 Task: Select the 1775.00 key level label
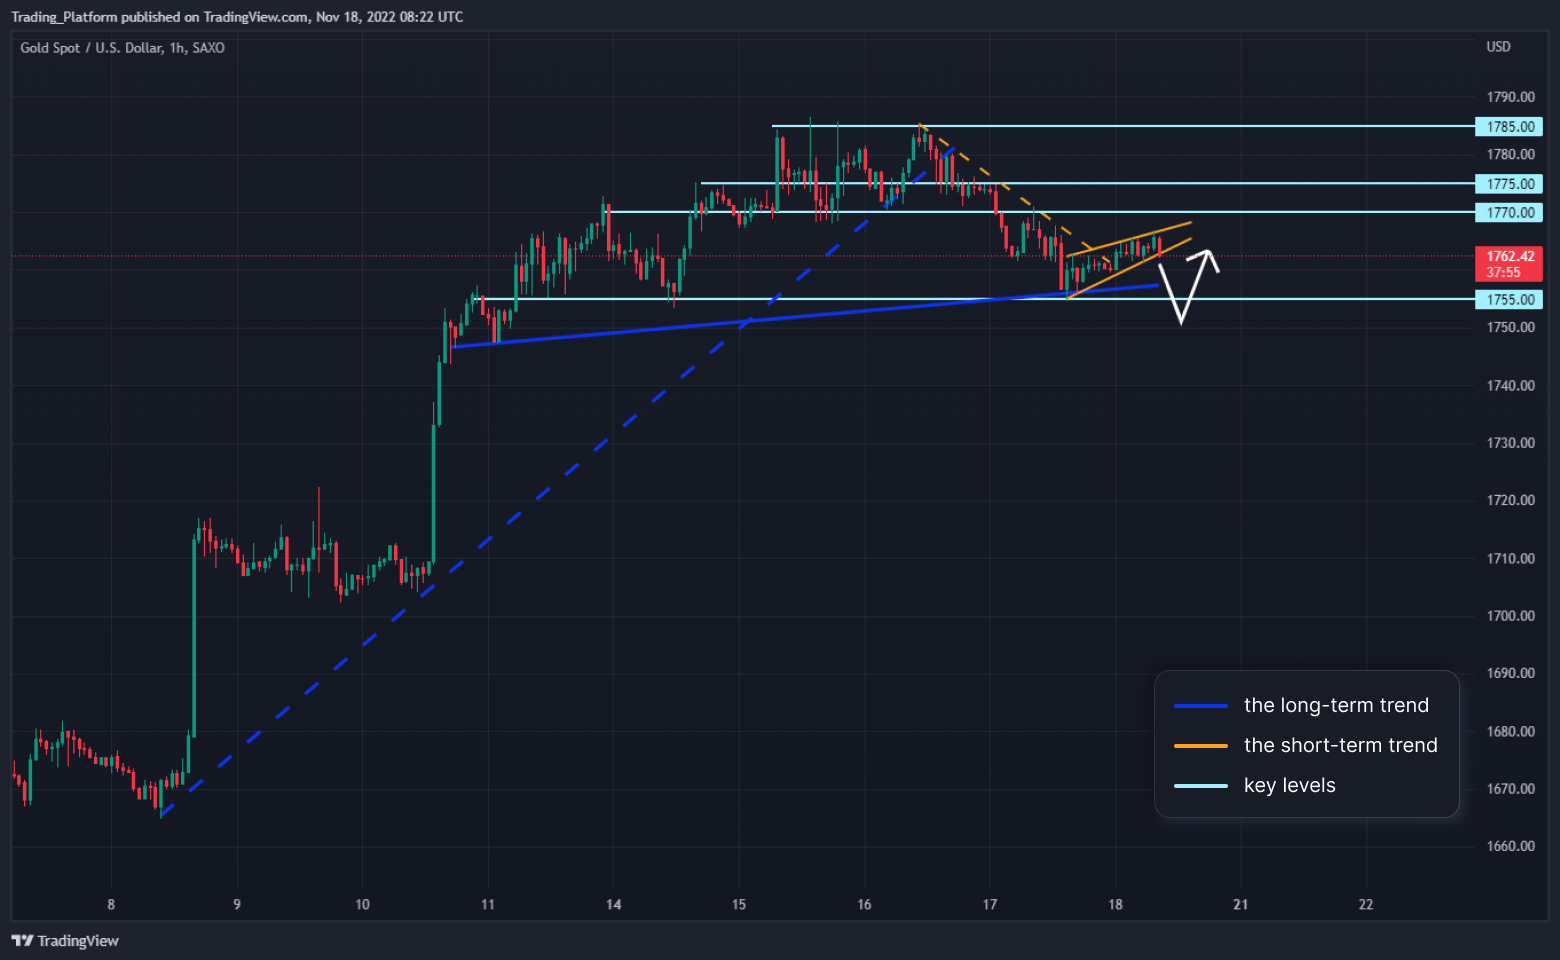1509,184
